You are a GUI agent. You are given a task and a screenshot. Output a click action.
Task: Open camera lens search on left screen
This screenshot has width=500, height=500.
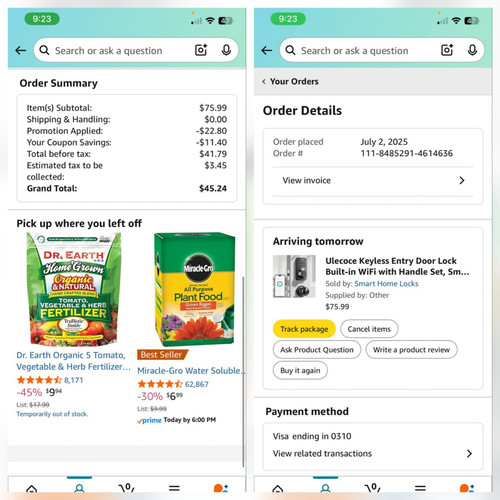(201, 50)
